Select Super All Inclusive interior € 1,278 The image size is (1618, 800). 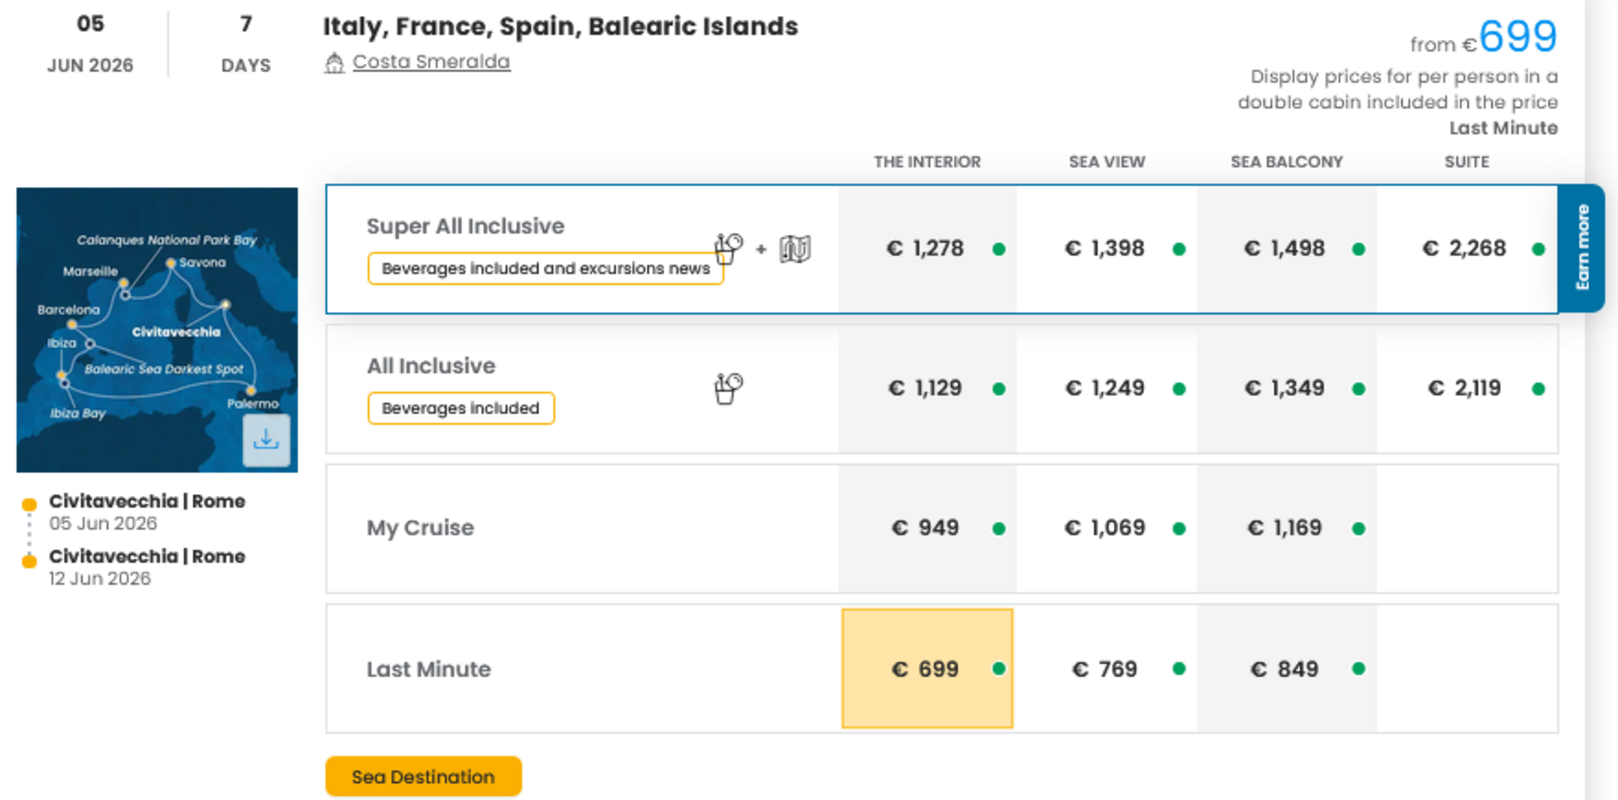point(927,249)
